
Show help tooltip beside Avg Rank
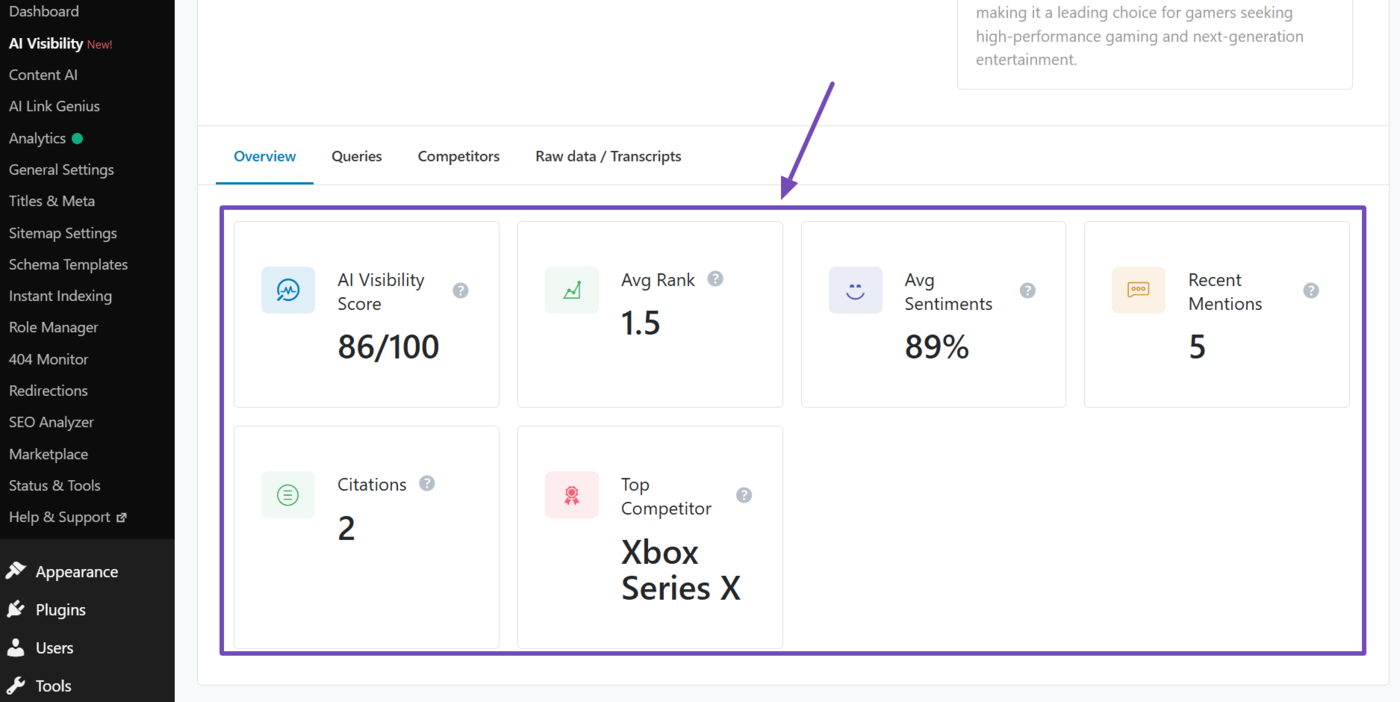click(715, 279)
